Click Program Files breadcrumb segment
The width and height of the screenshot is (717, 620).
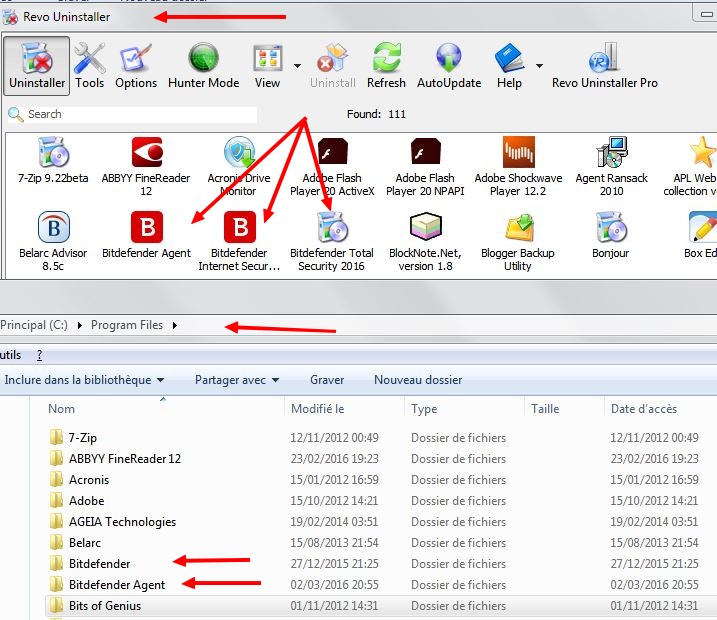click(x=127, y=325)
